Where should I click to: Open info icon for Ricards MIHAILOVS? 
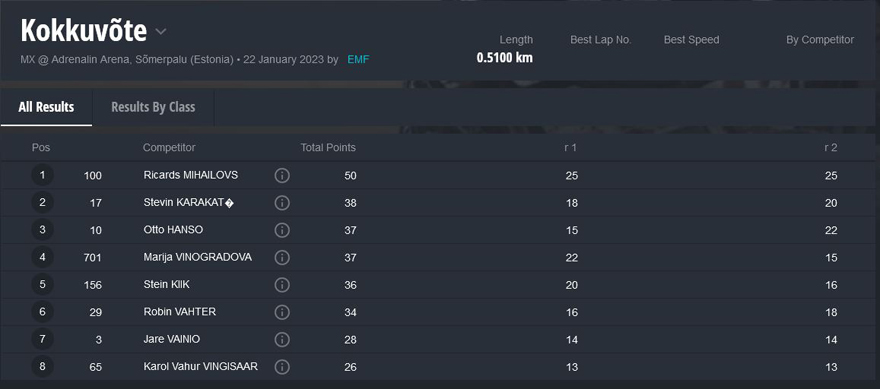(x=282, y=176)
